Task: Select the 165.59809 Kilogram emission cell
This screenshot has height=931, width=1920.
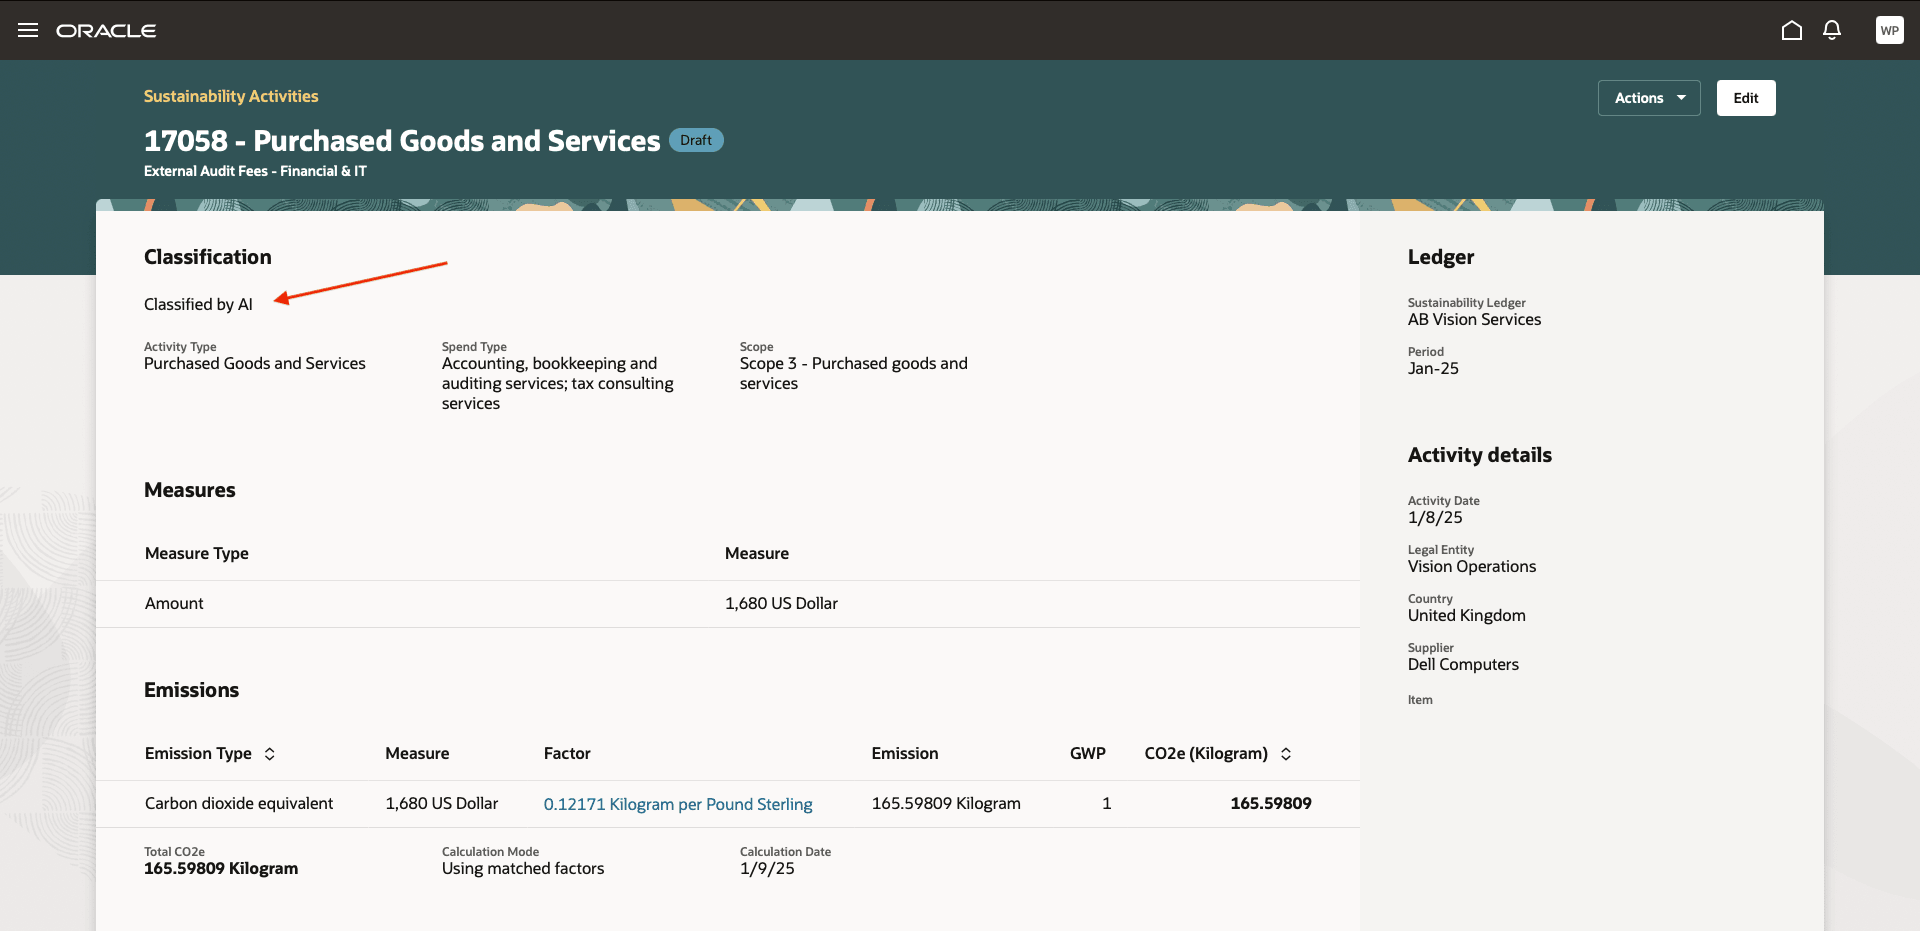Action: click(946, 803)
